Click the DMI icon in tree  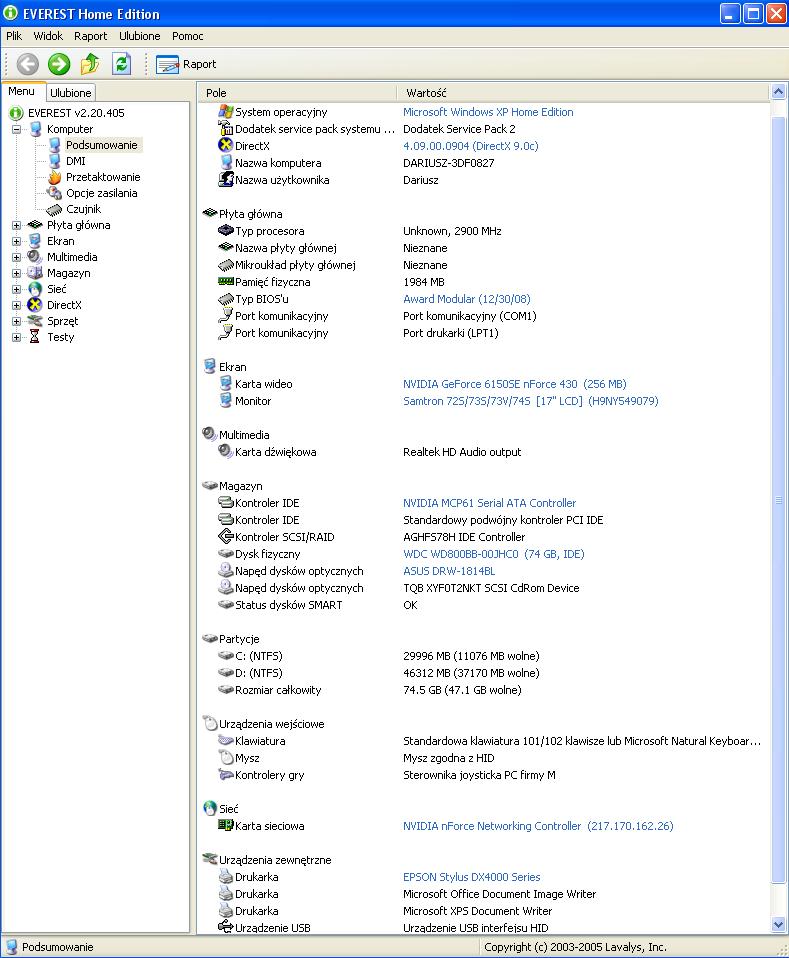point(54,161)
